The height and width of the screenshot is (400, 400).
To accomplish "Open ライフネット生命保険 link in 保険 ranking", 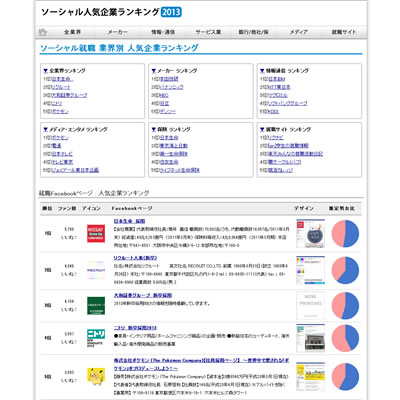I will (180, 170).
